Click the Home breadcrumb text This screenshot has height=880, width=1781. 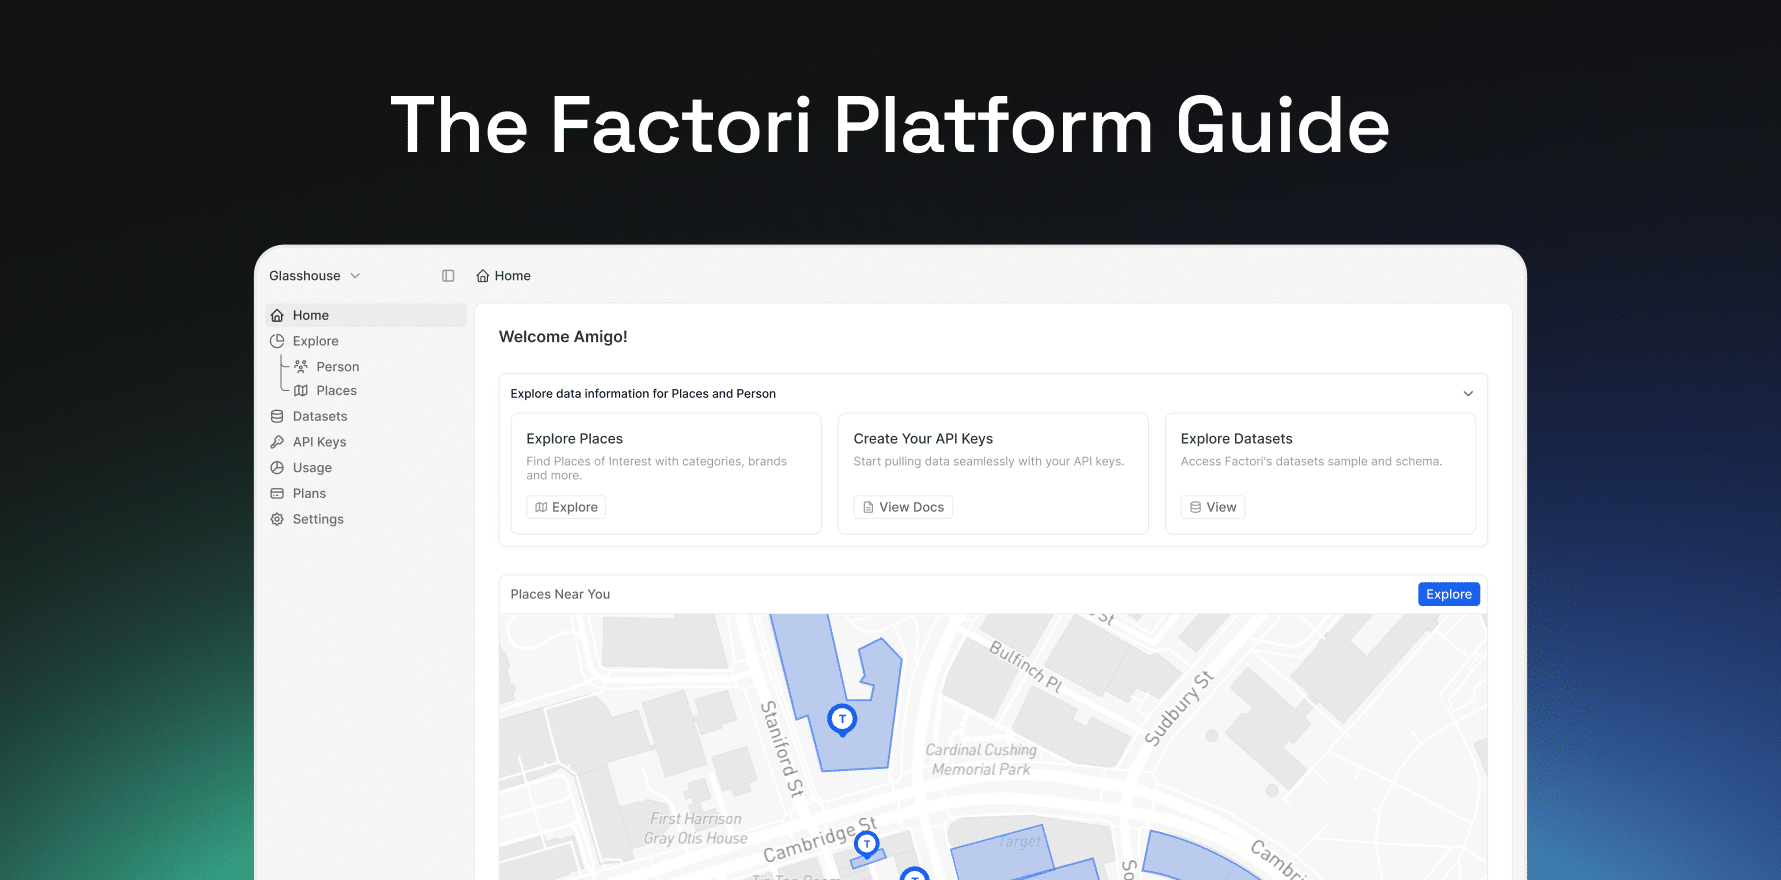[512, 276]
